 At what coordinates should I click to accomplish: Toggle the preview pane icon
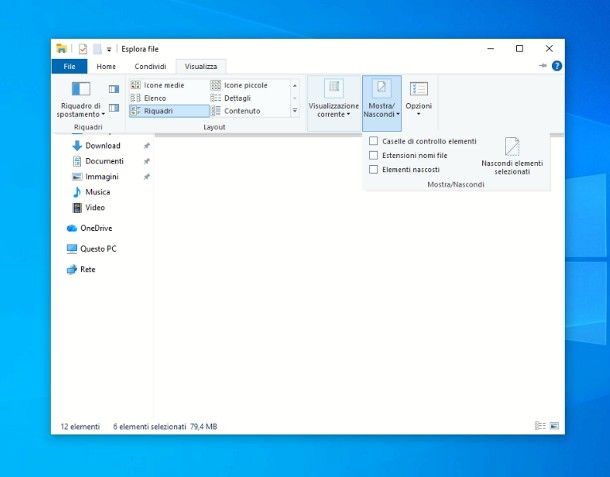pos(114,89)
